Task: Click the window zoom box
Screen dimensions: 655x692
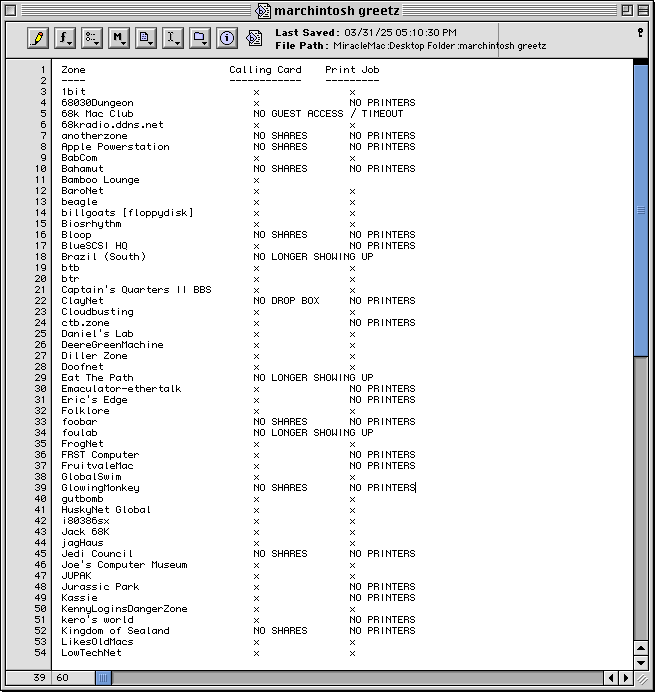Action: tap(627, 10)
